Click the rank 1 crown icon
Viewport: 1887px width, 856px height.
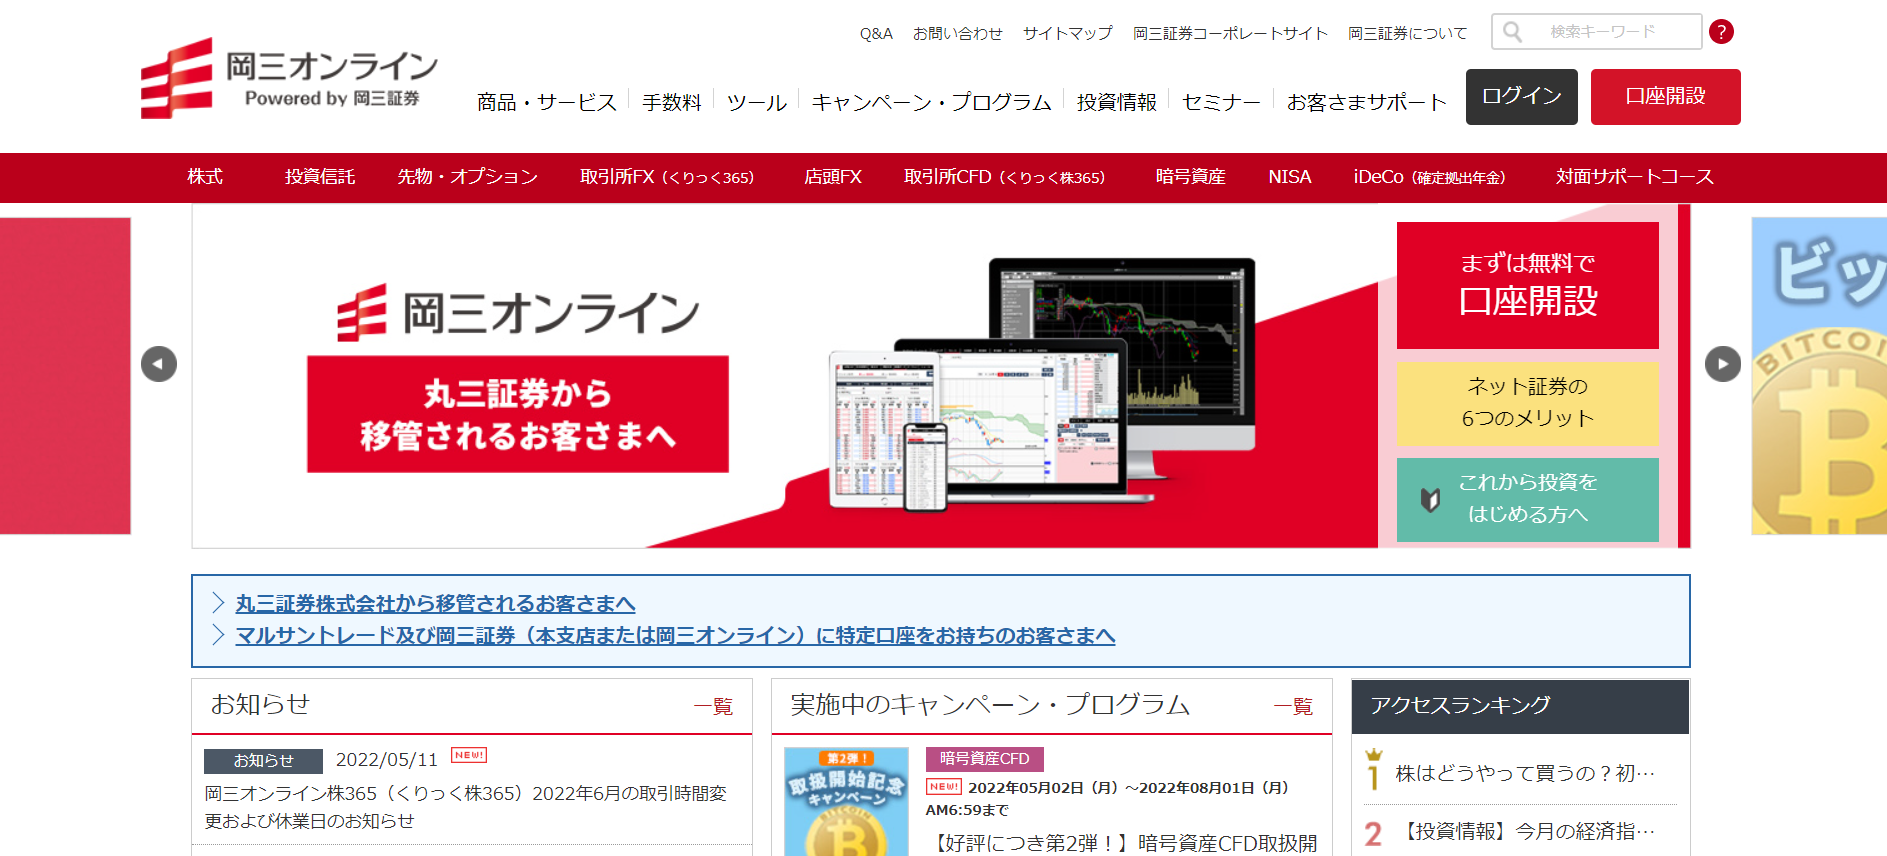click(x=1374, y=770)
